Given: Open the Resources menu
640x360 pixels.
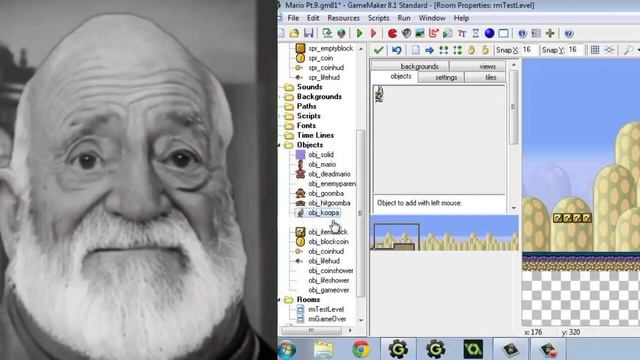Looking at the screenshot, I should (343, 18).
